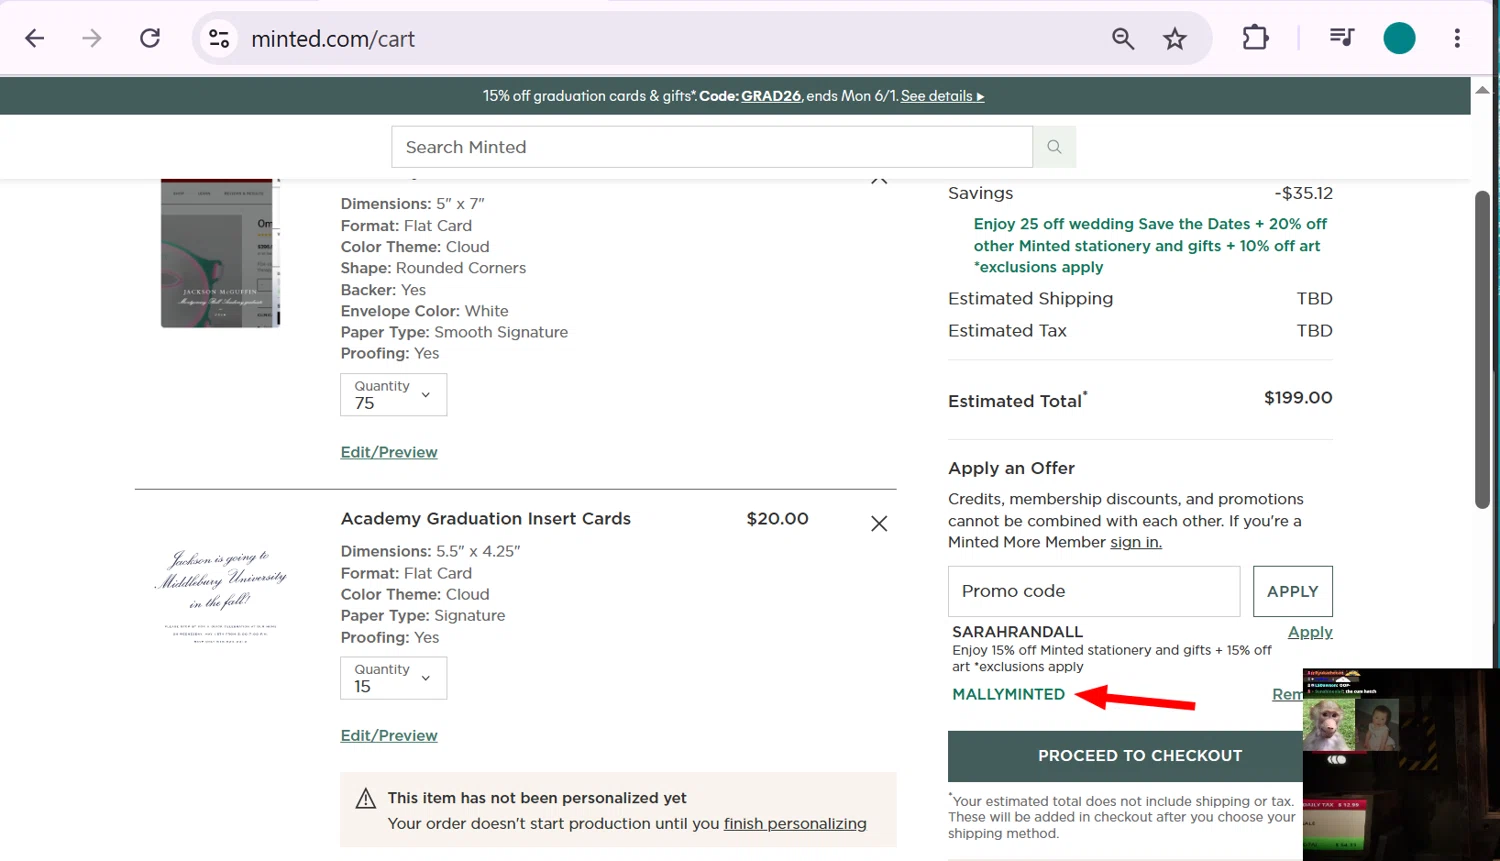Click the picture-in-picture video overlay

[x=1401, y=764]
